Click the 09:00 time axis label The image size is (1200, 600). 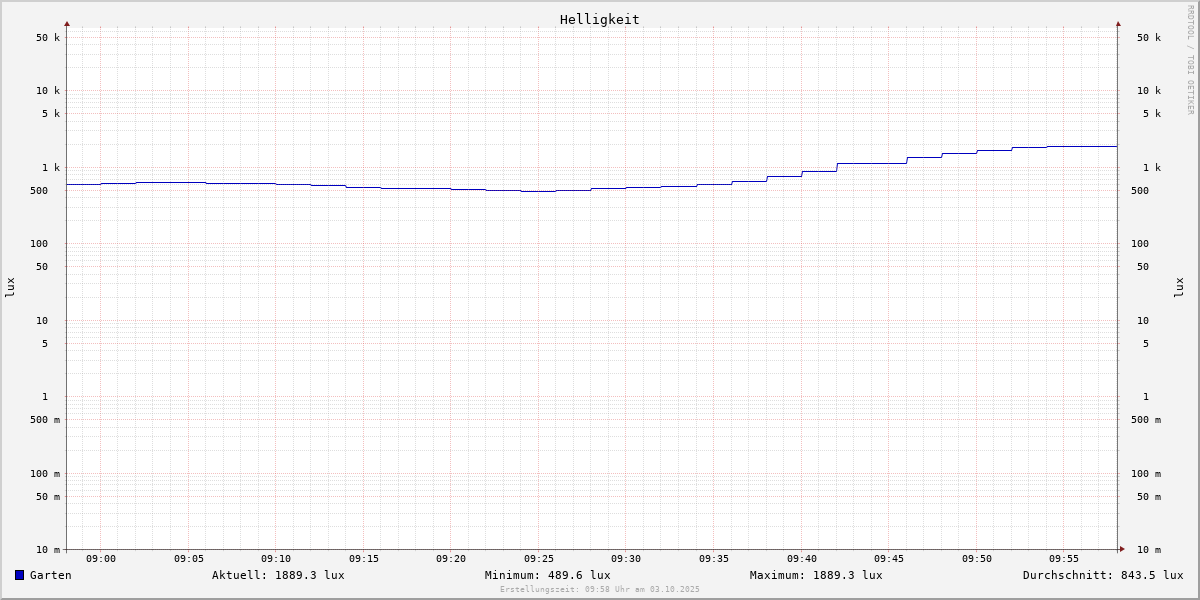101,559
